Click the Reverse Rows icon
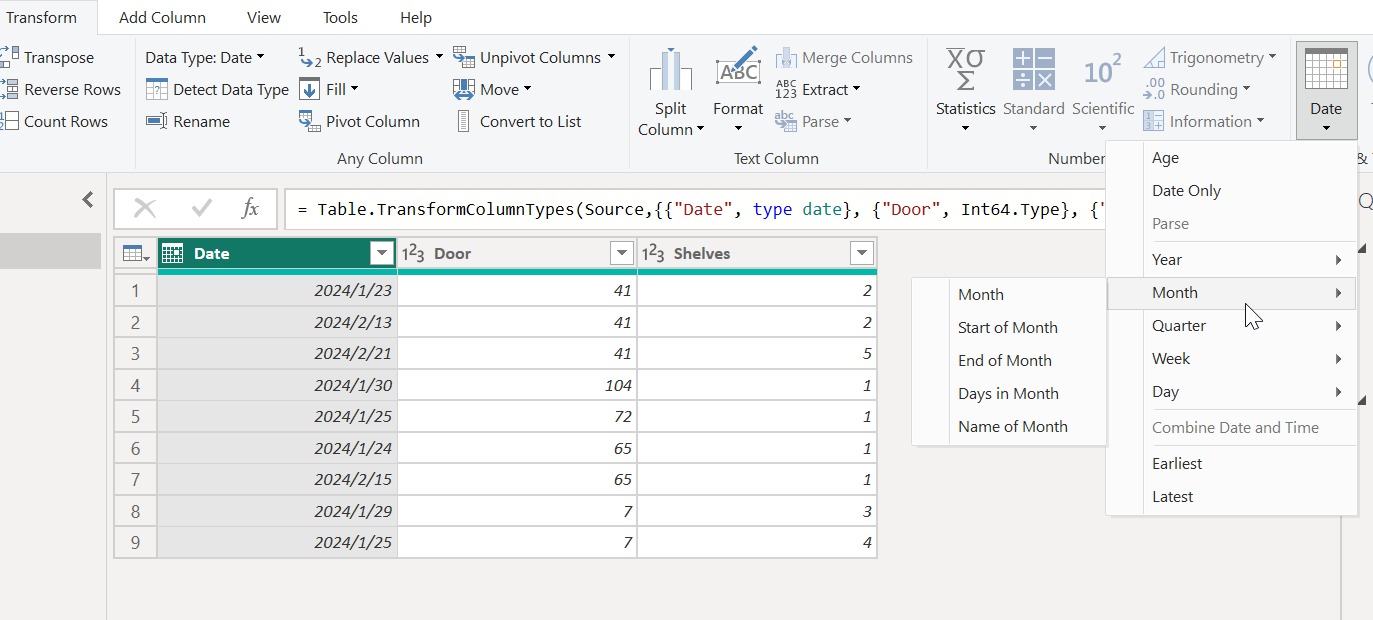1373x620 pixels. [x=9, y=89]
